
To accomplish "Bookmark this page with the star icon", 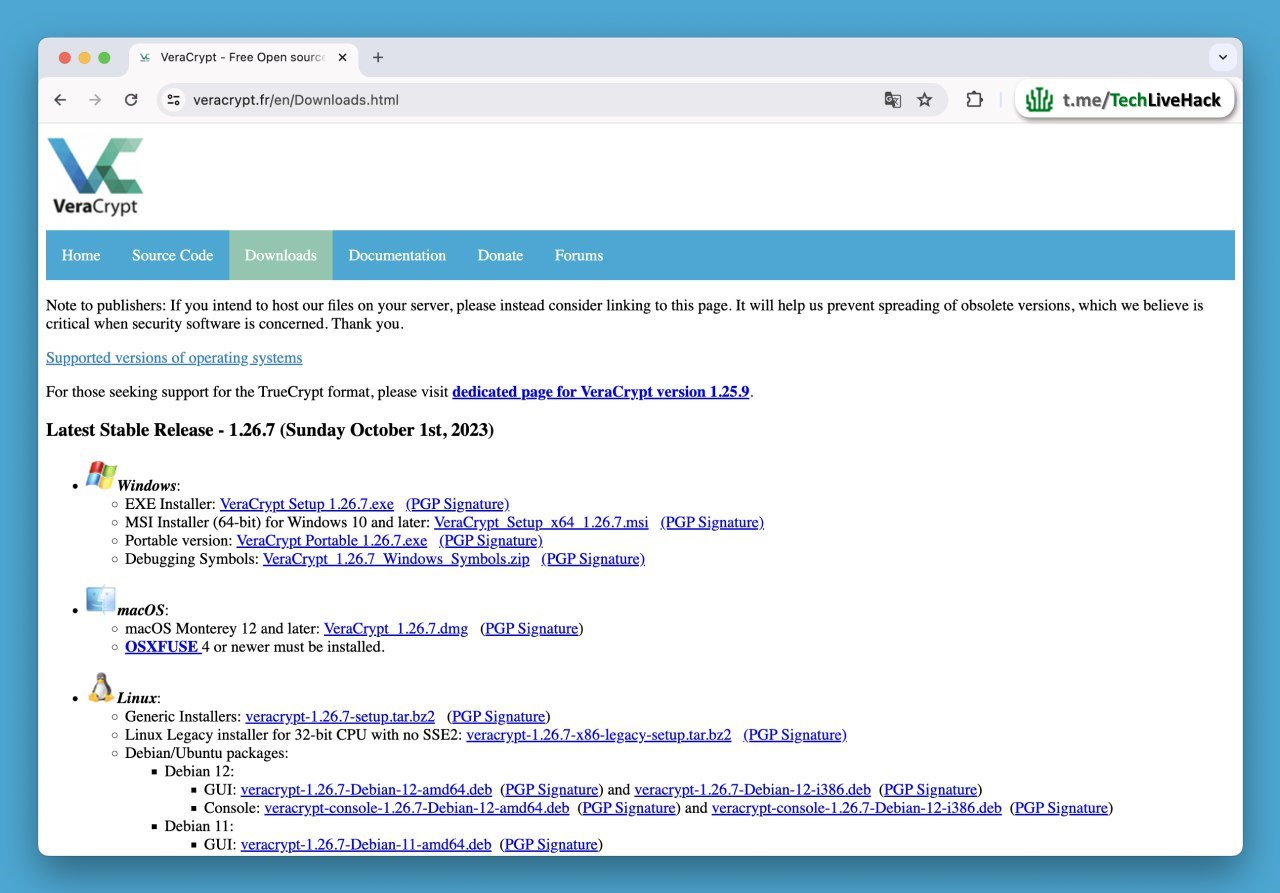I will [x=925, y=100].
